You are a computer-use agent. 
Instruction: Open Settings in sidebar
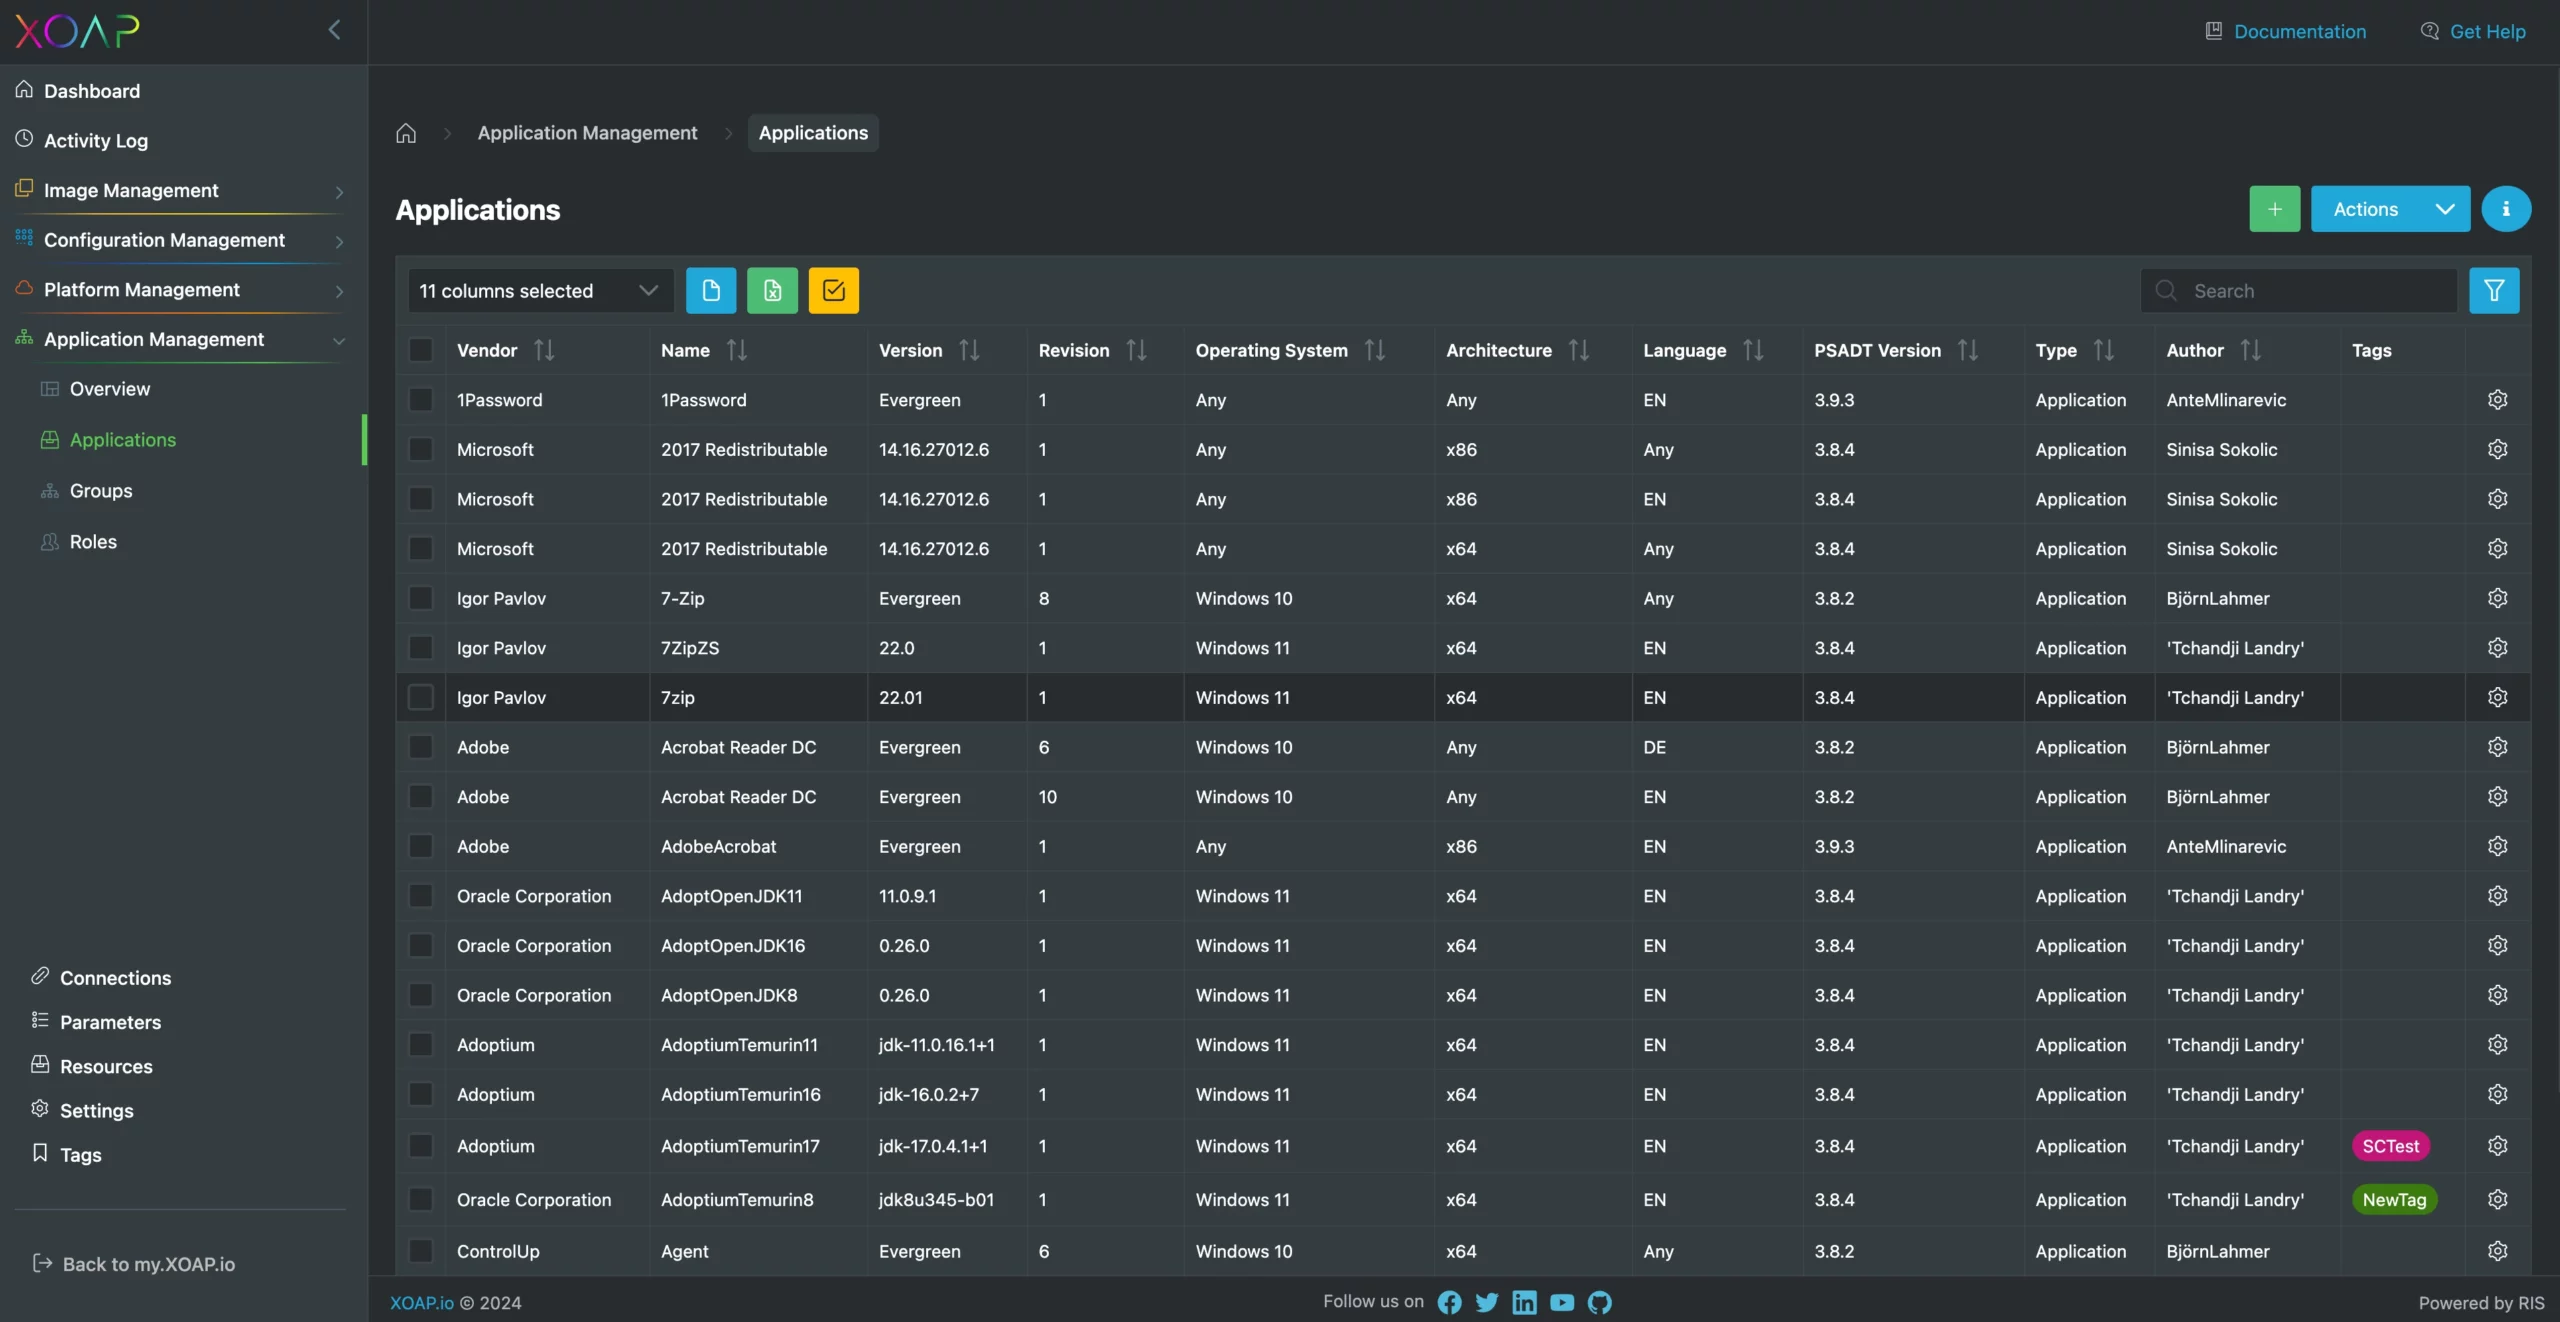[96, 1110]
